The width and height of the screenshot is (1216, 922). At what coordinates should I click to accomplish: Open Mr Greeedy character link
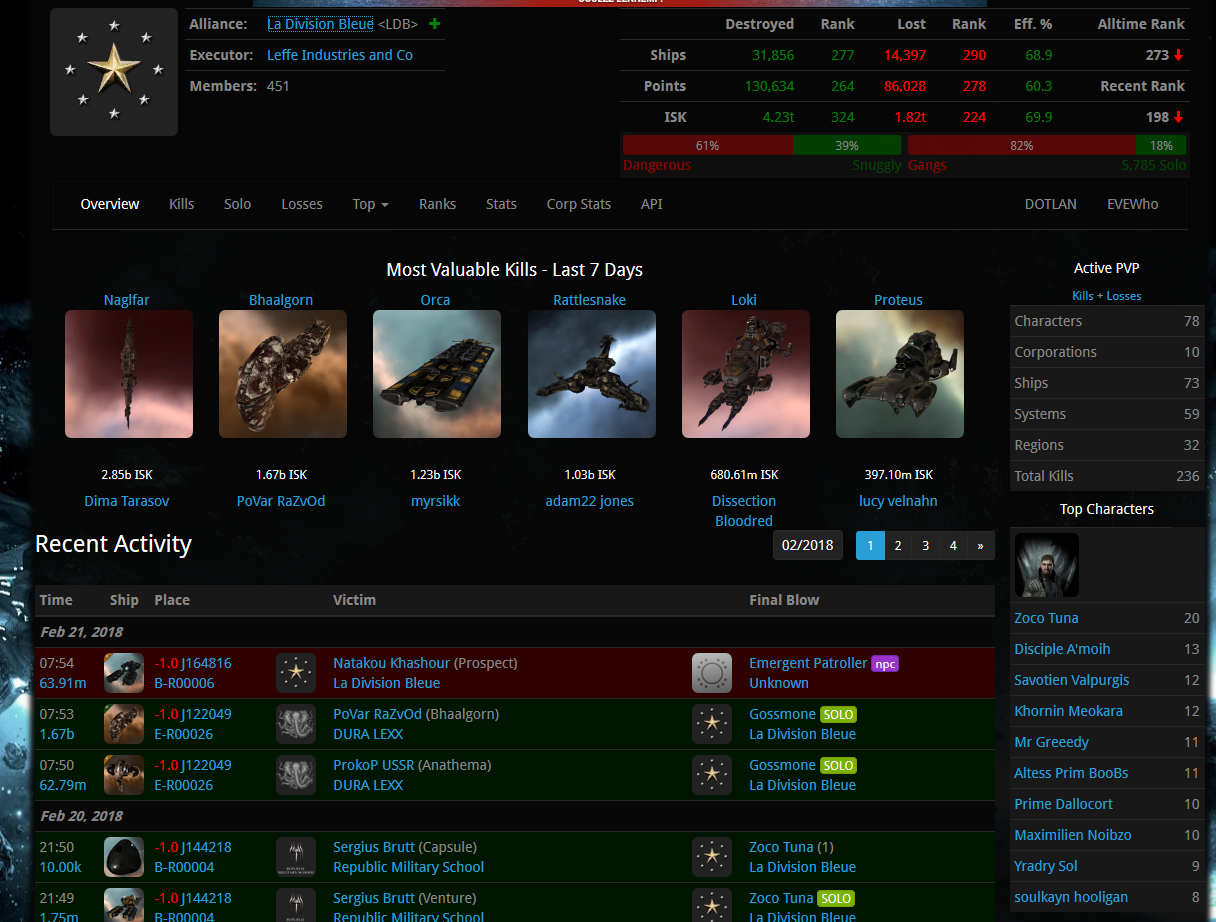pos(1051,742)
